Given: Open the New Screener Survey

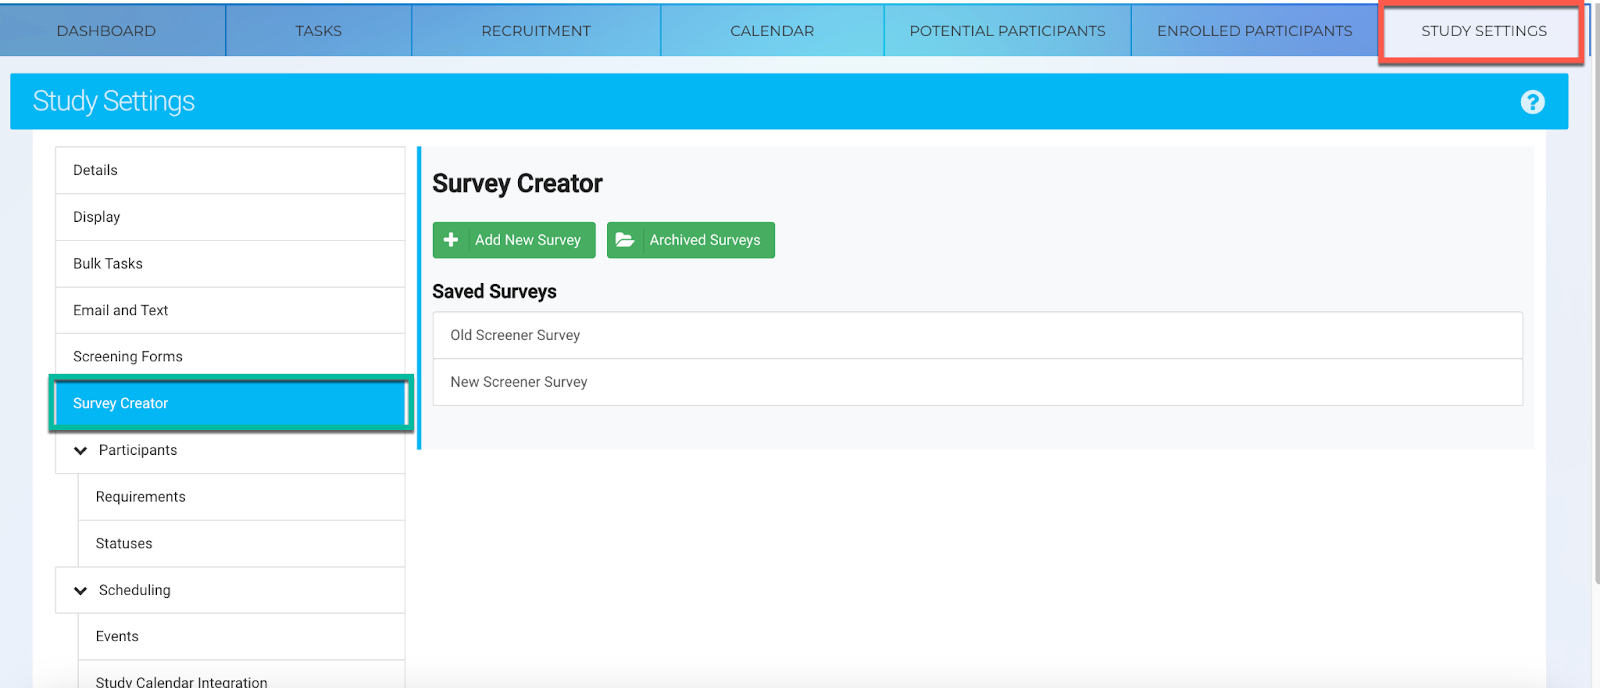Looking at the screenshot, I should click(x=518, y=382).
